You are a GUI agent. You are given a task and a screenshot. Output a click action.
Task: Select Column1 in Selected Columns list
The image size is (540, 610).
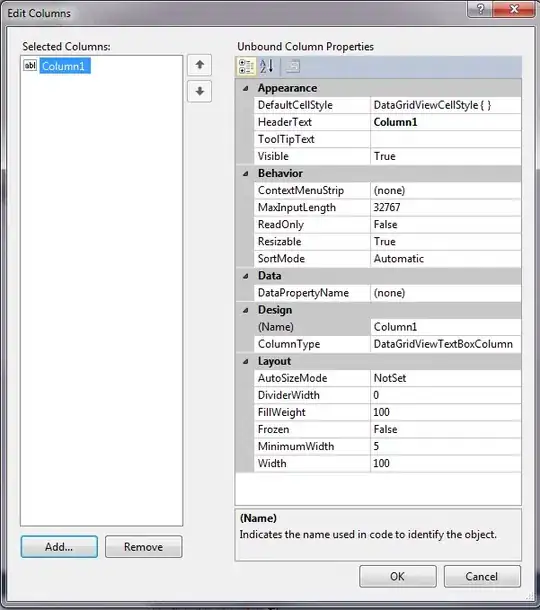65,66
